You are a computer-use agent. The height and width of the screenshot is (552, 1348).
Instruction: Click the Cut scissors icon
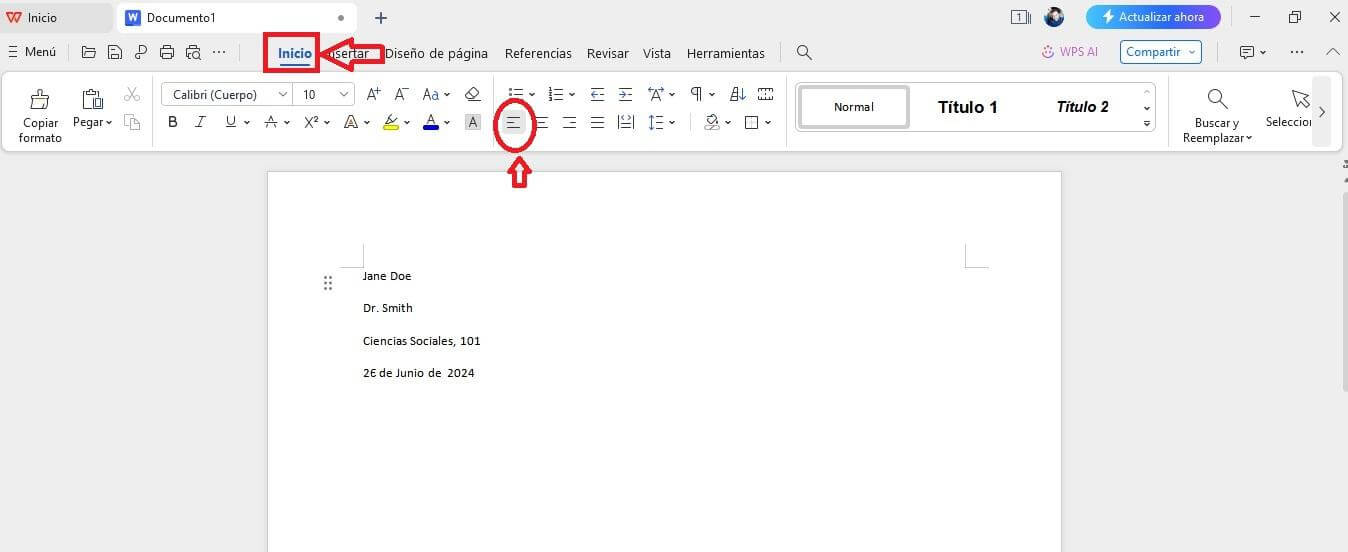click(132, 94)
